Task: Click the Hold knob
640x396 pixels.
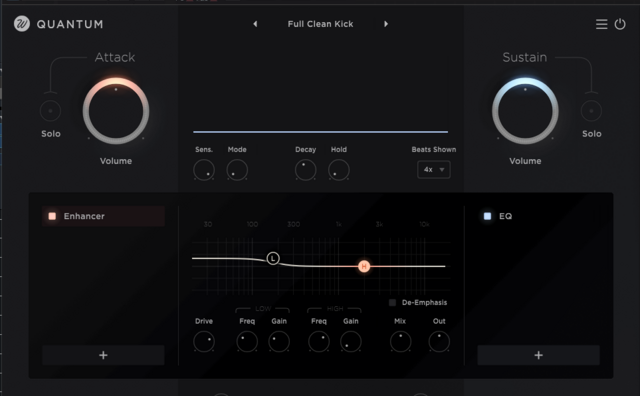Action: pos(339,170)
